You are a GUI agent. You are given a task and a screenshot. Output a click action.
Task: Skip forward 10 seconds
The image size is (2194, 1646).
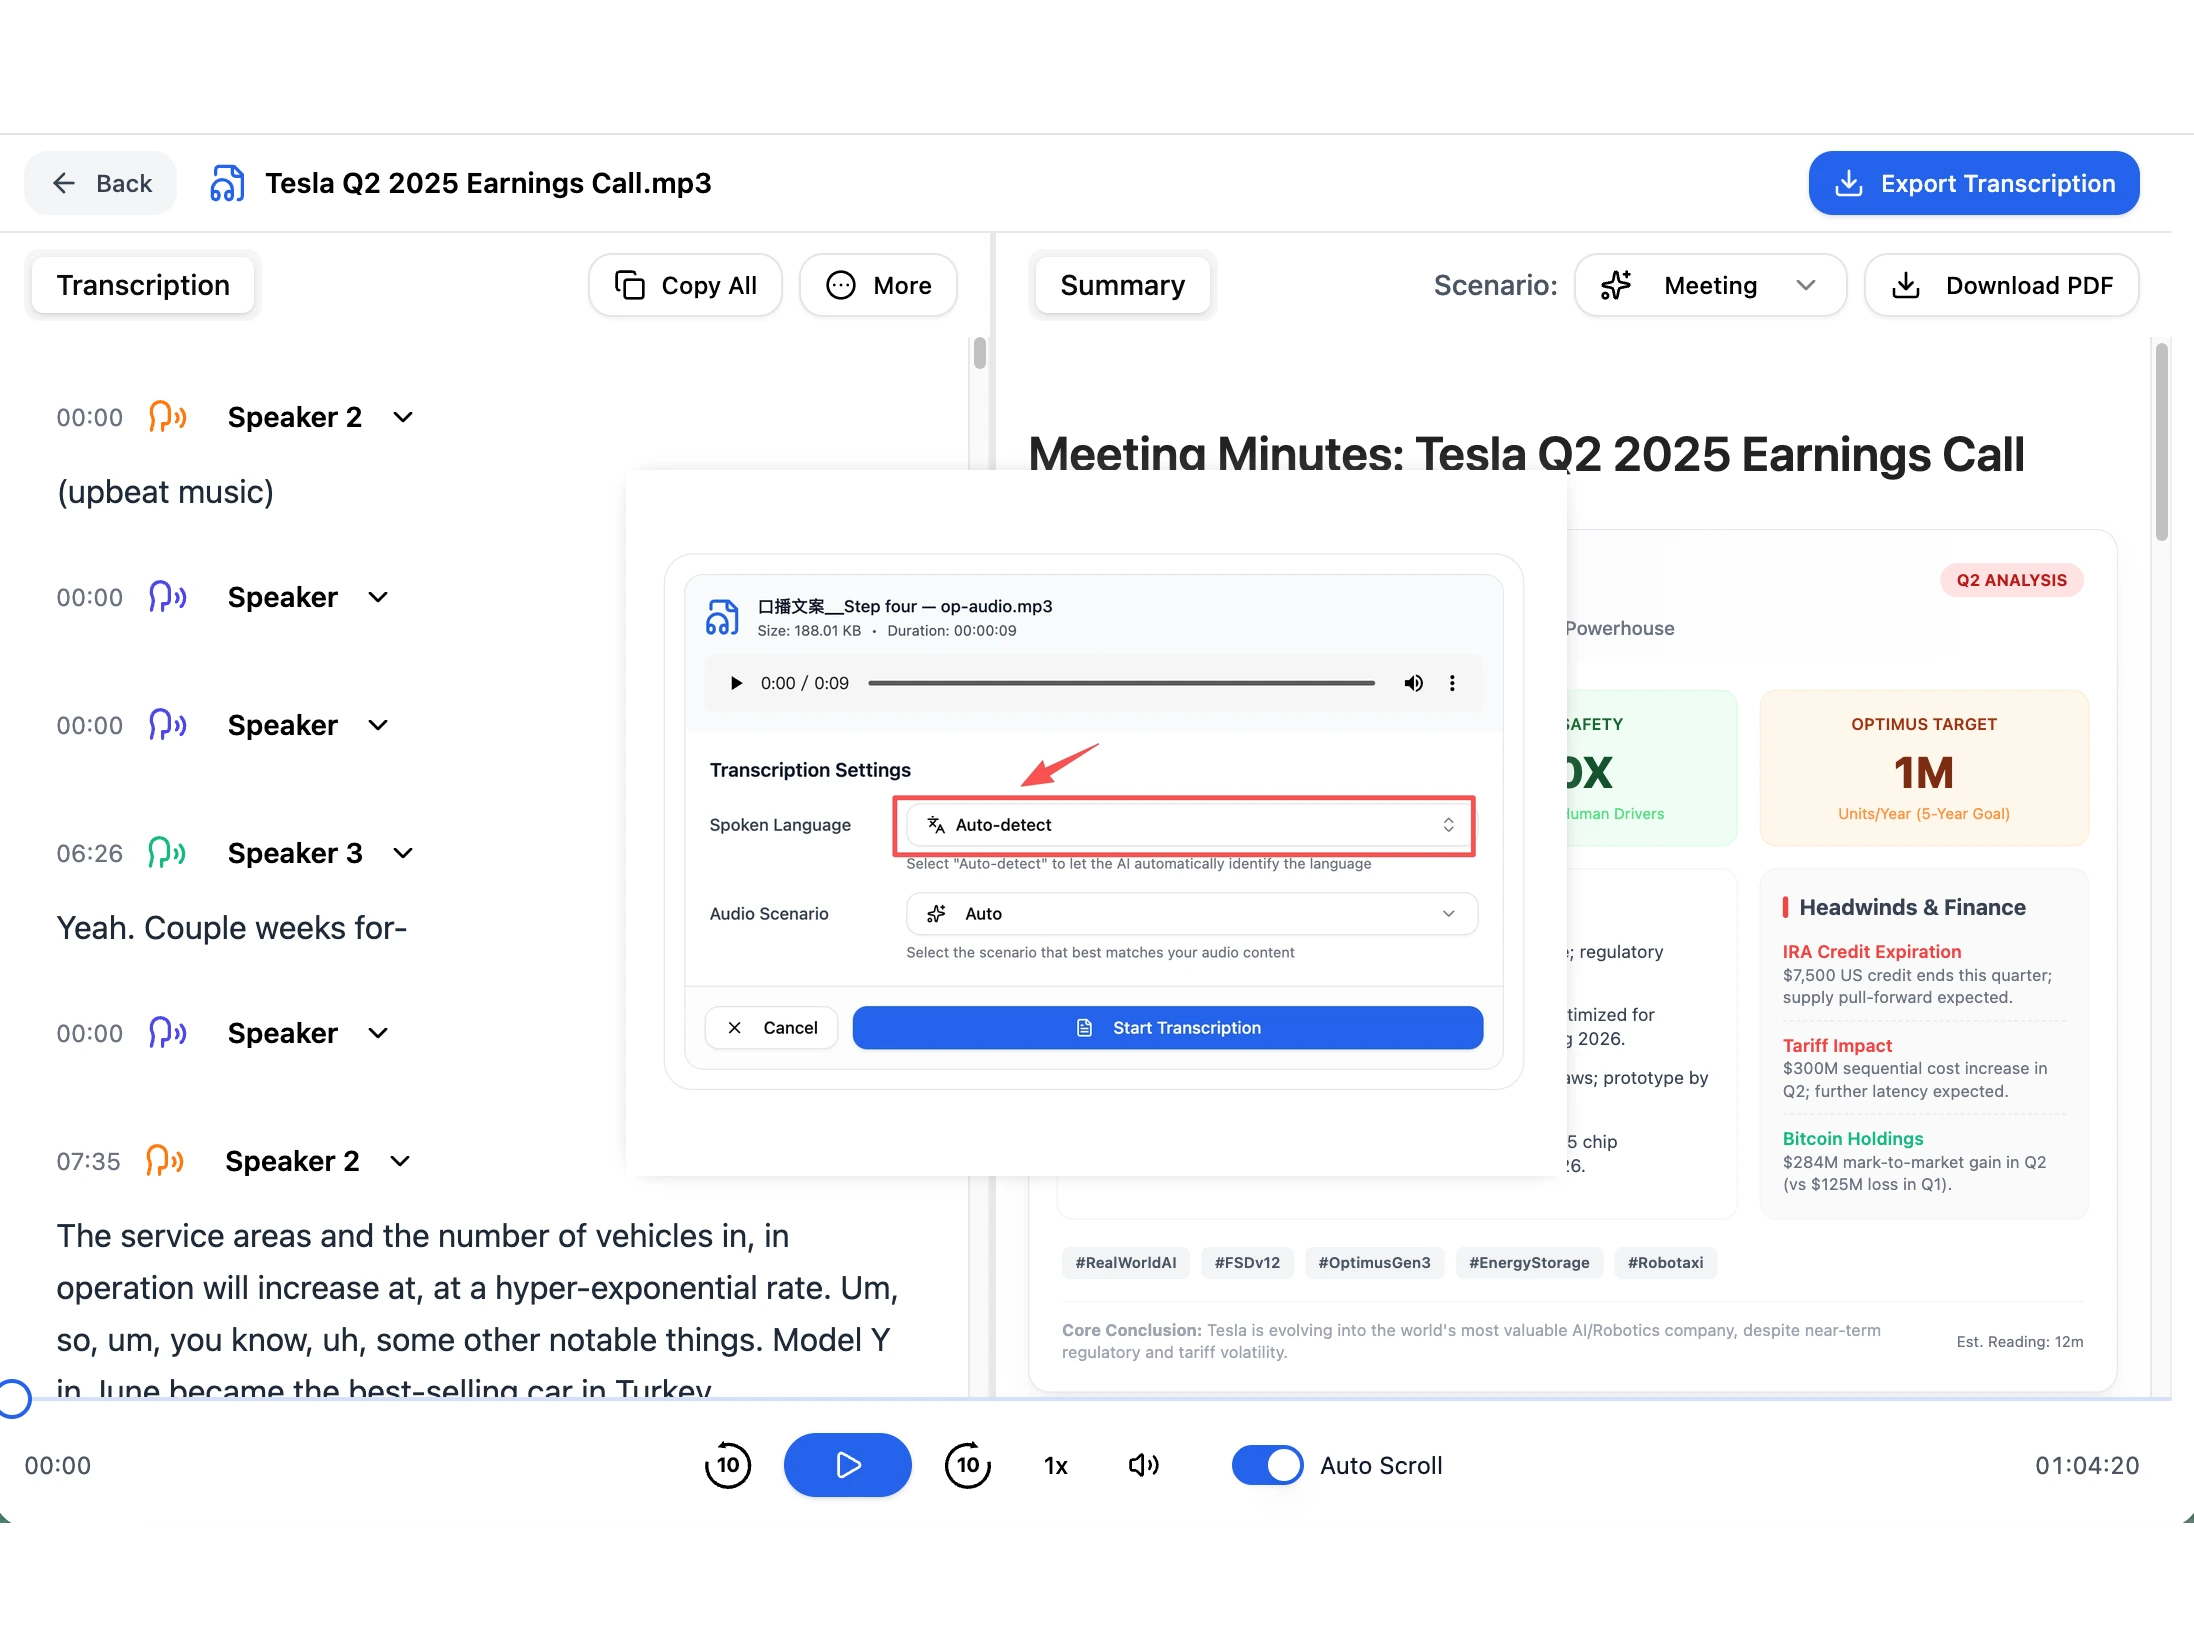pos(968,1465)
